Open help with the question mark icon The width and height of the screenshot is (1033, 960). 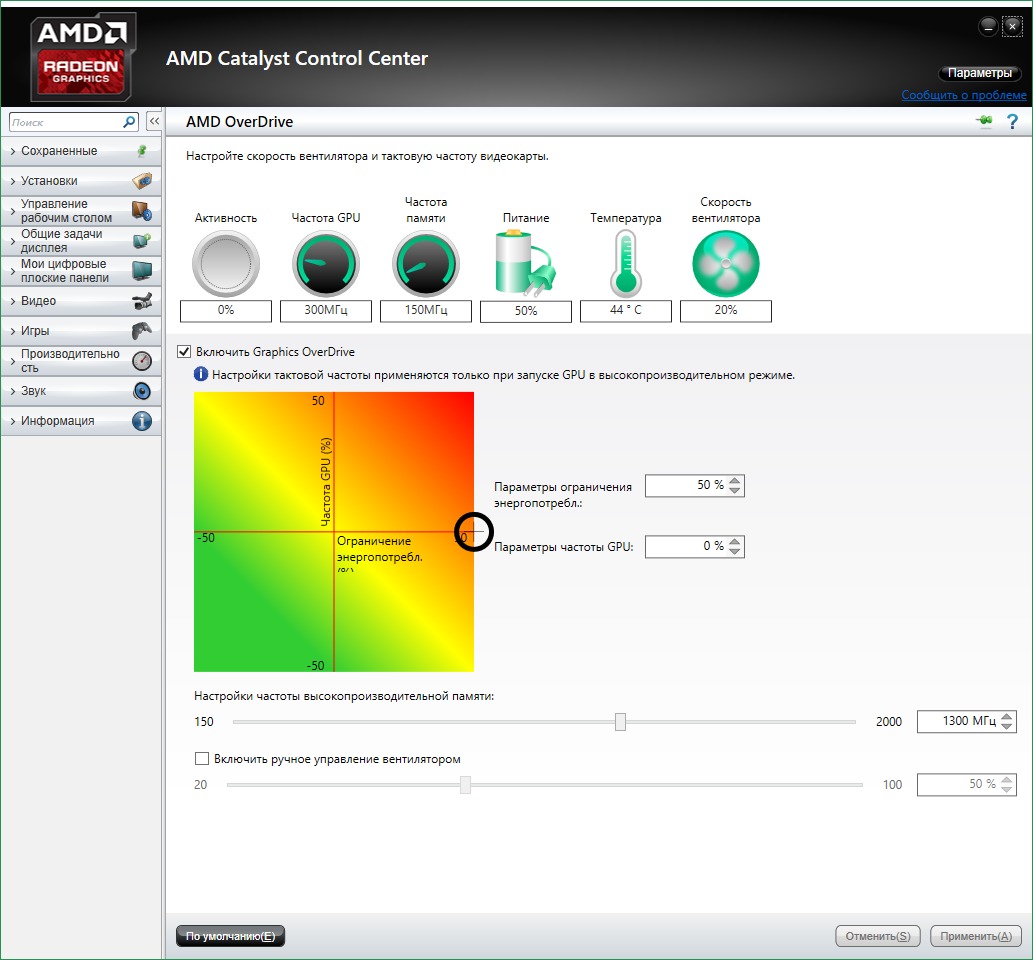(1013, 121)
